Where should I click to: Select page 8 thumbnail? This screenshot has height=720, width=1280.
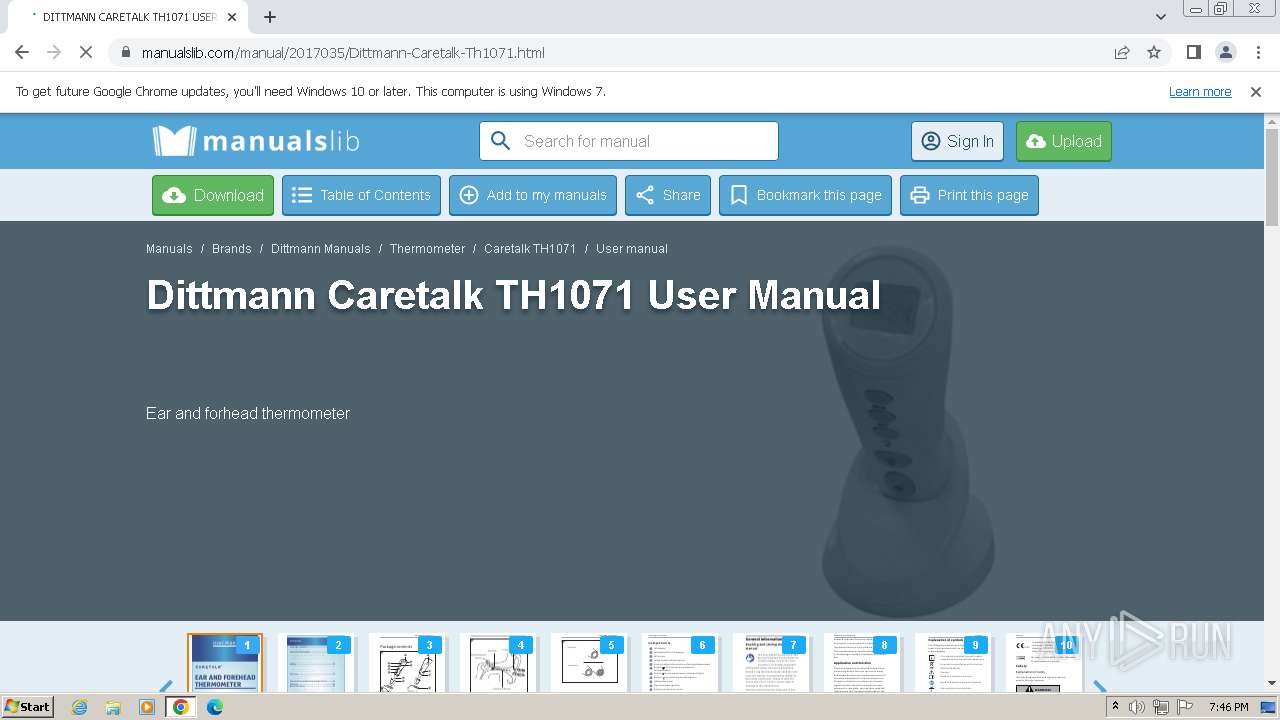click(x=862, y=662)
